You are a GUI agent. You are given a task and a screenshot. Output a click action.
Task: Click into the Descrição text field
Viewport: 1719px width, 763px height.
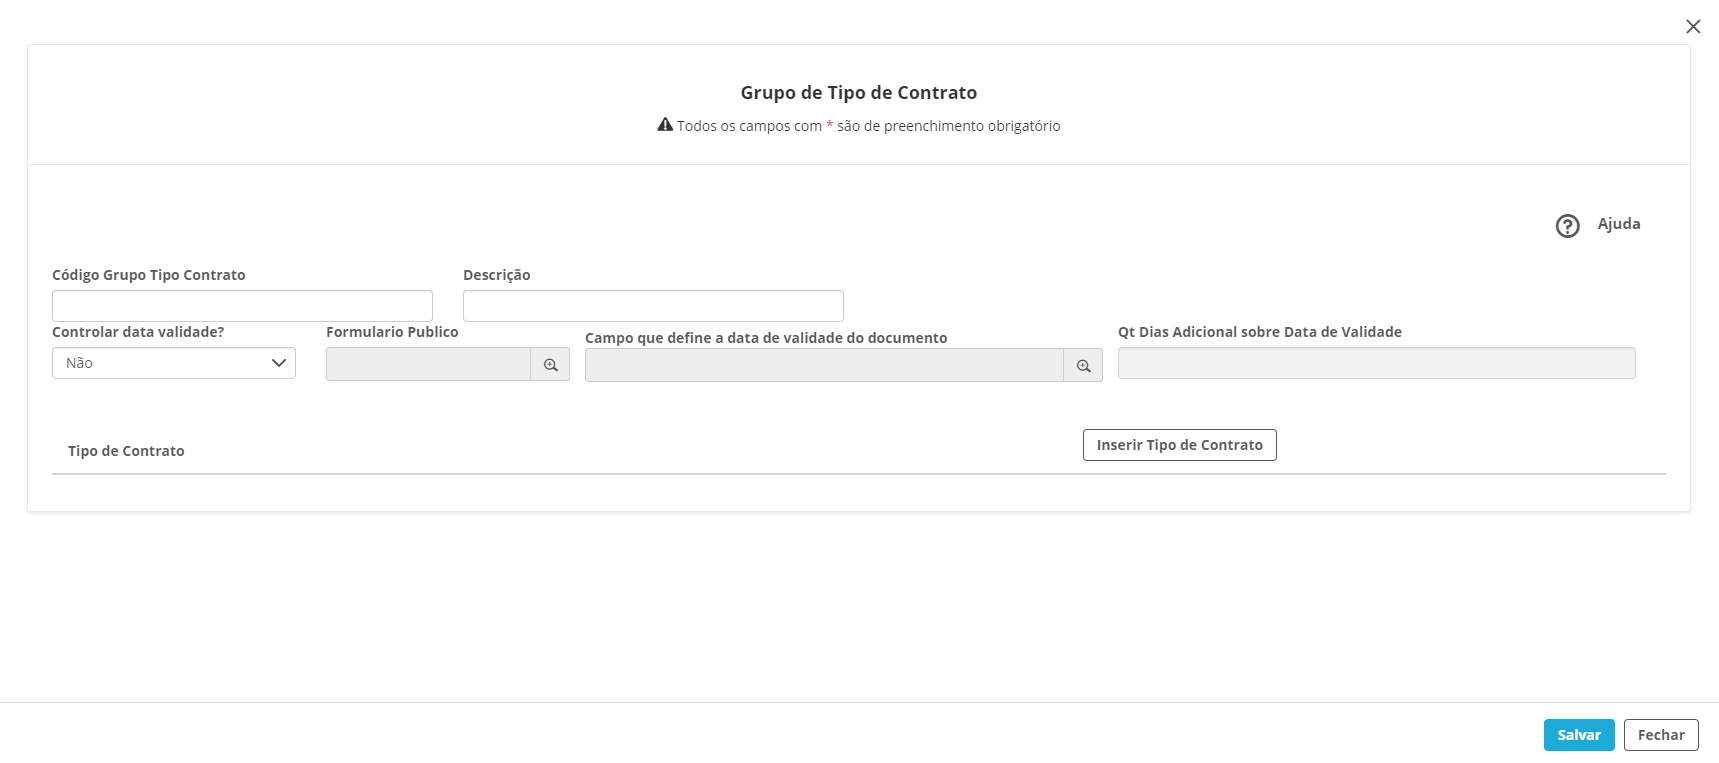653,306
